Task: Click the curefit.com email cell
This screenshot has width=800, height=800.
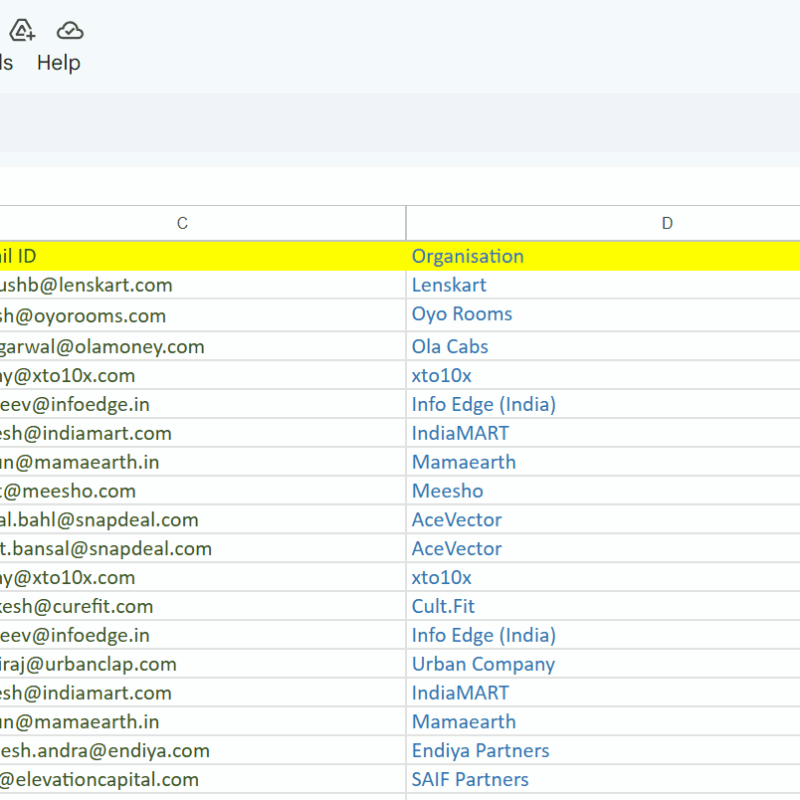Action: point(203,606)
